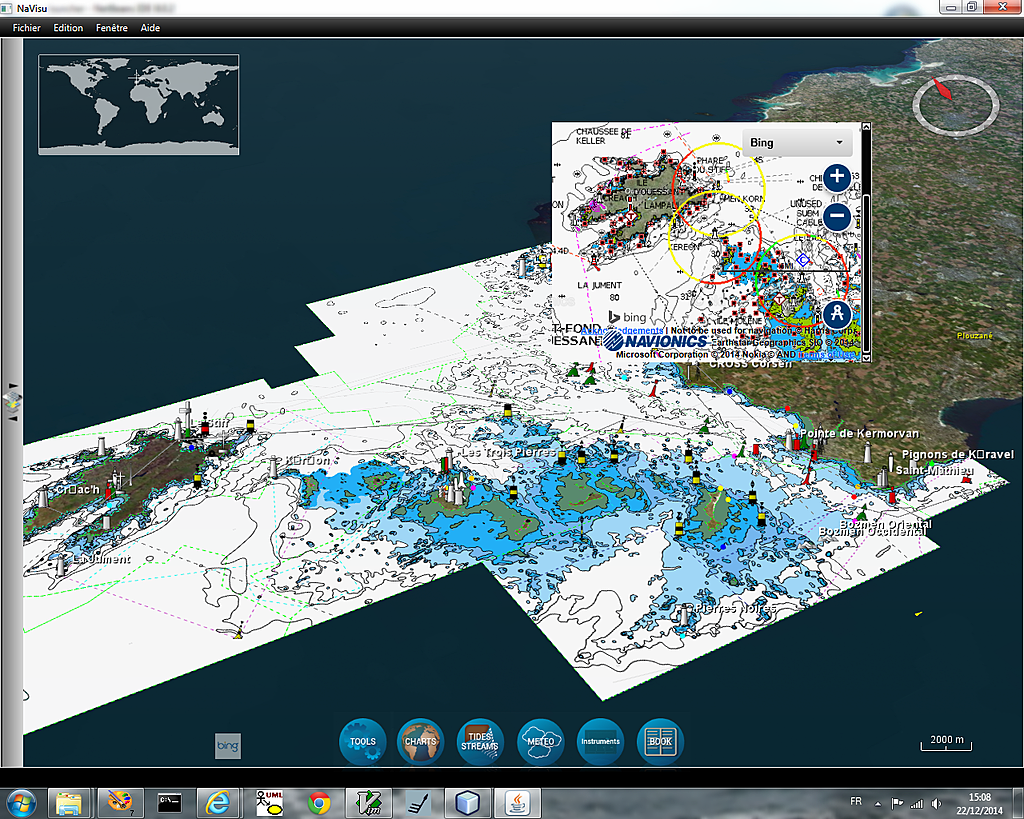This screenshot has width=1024, height=819.
Task: Open the Fichier menu
Action: tap(27, 27)
